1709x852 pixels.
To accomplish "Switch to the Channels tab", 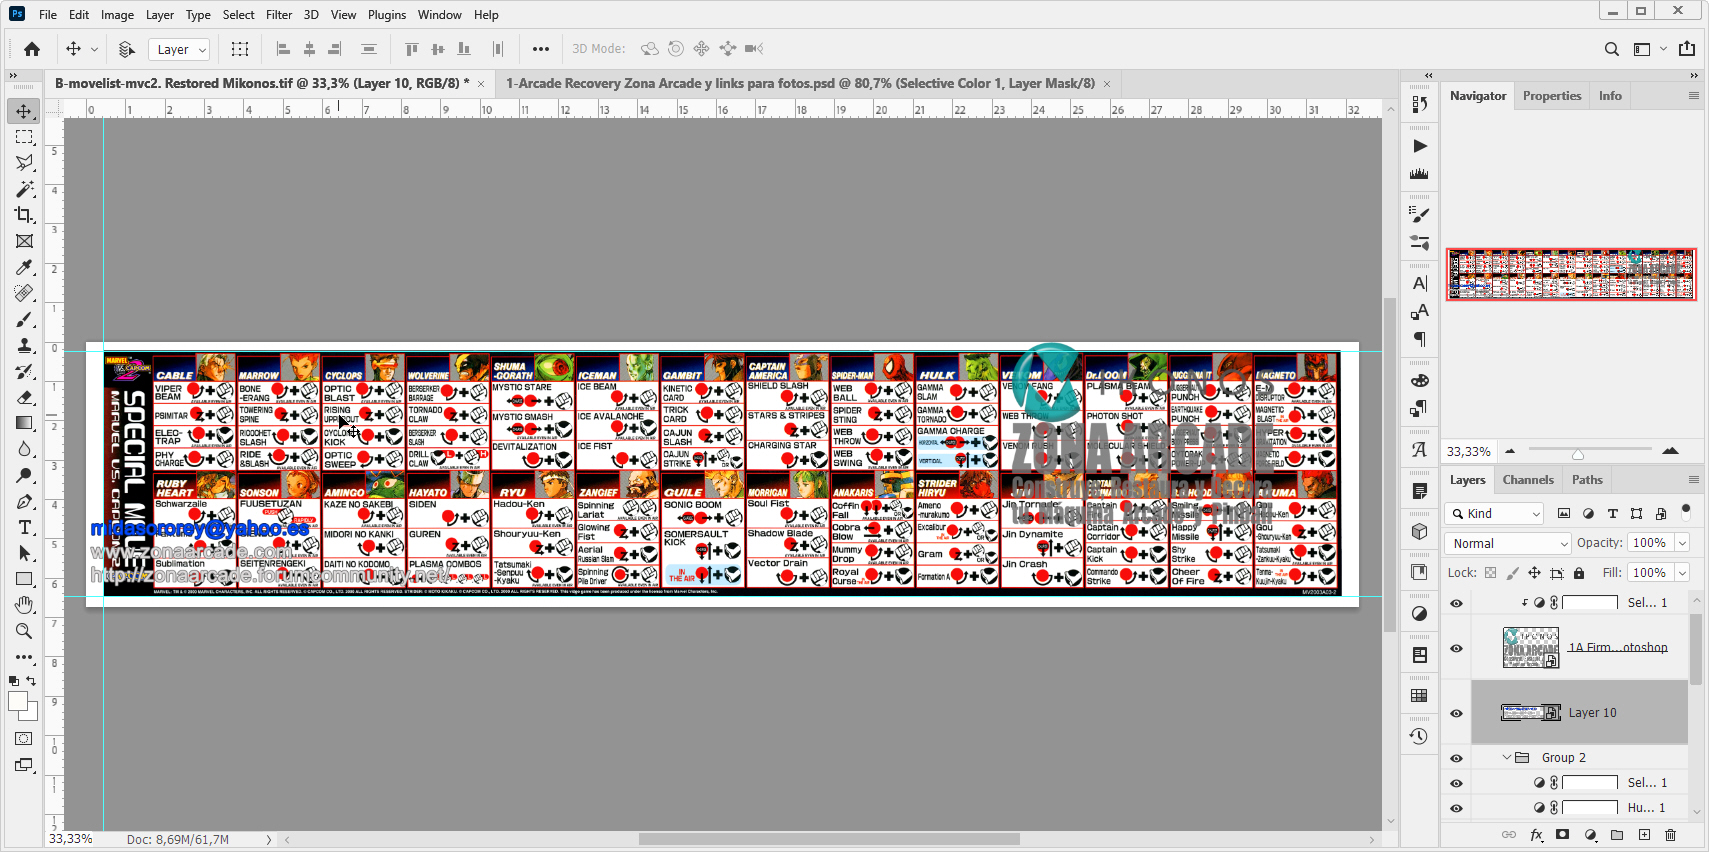I will pos(1527,480).
